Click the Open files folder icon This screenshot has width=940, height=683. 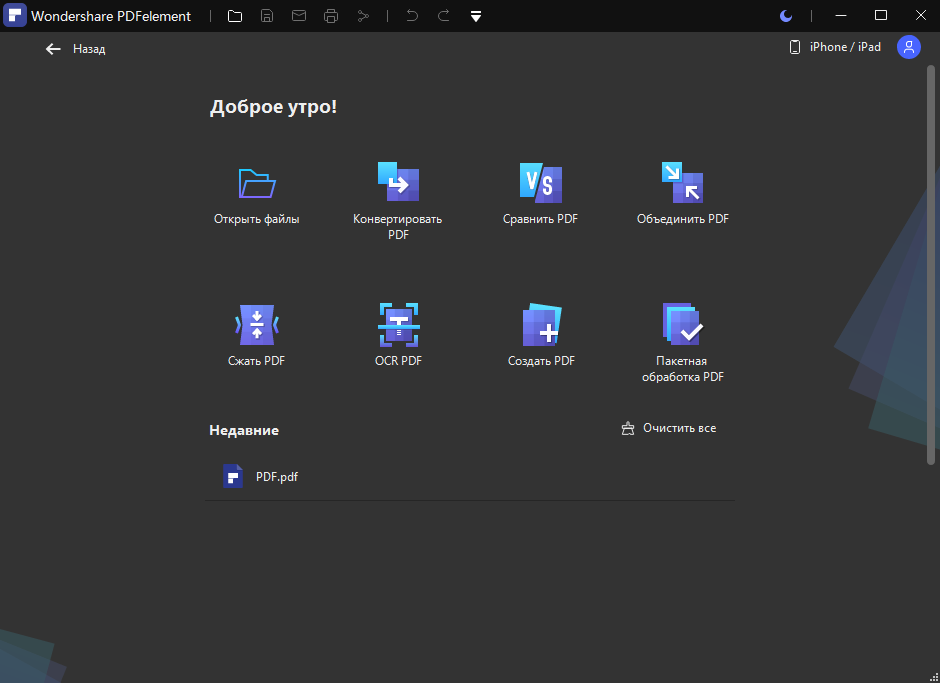click(x=257, y=183)
